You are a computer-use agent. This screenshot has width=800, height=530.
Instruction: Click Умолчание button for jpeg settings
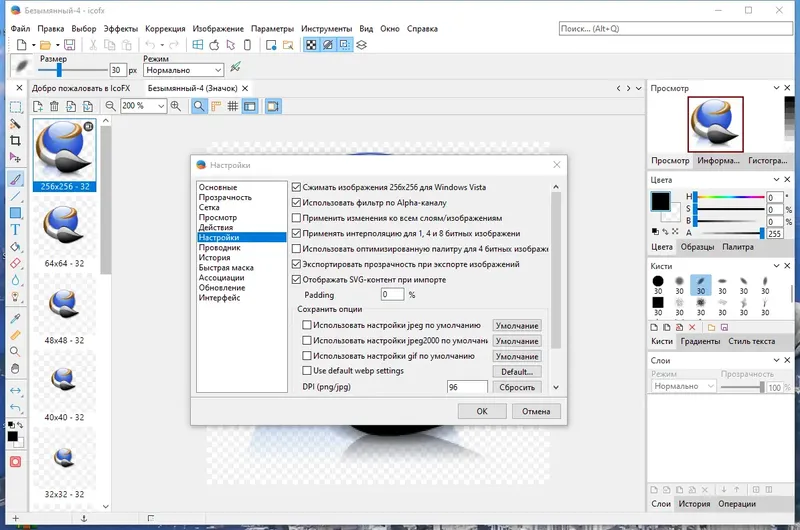point(517,325)
